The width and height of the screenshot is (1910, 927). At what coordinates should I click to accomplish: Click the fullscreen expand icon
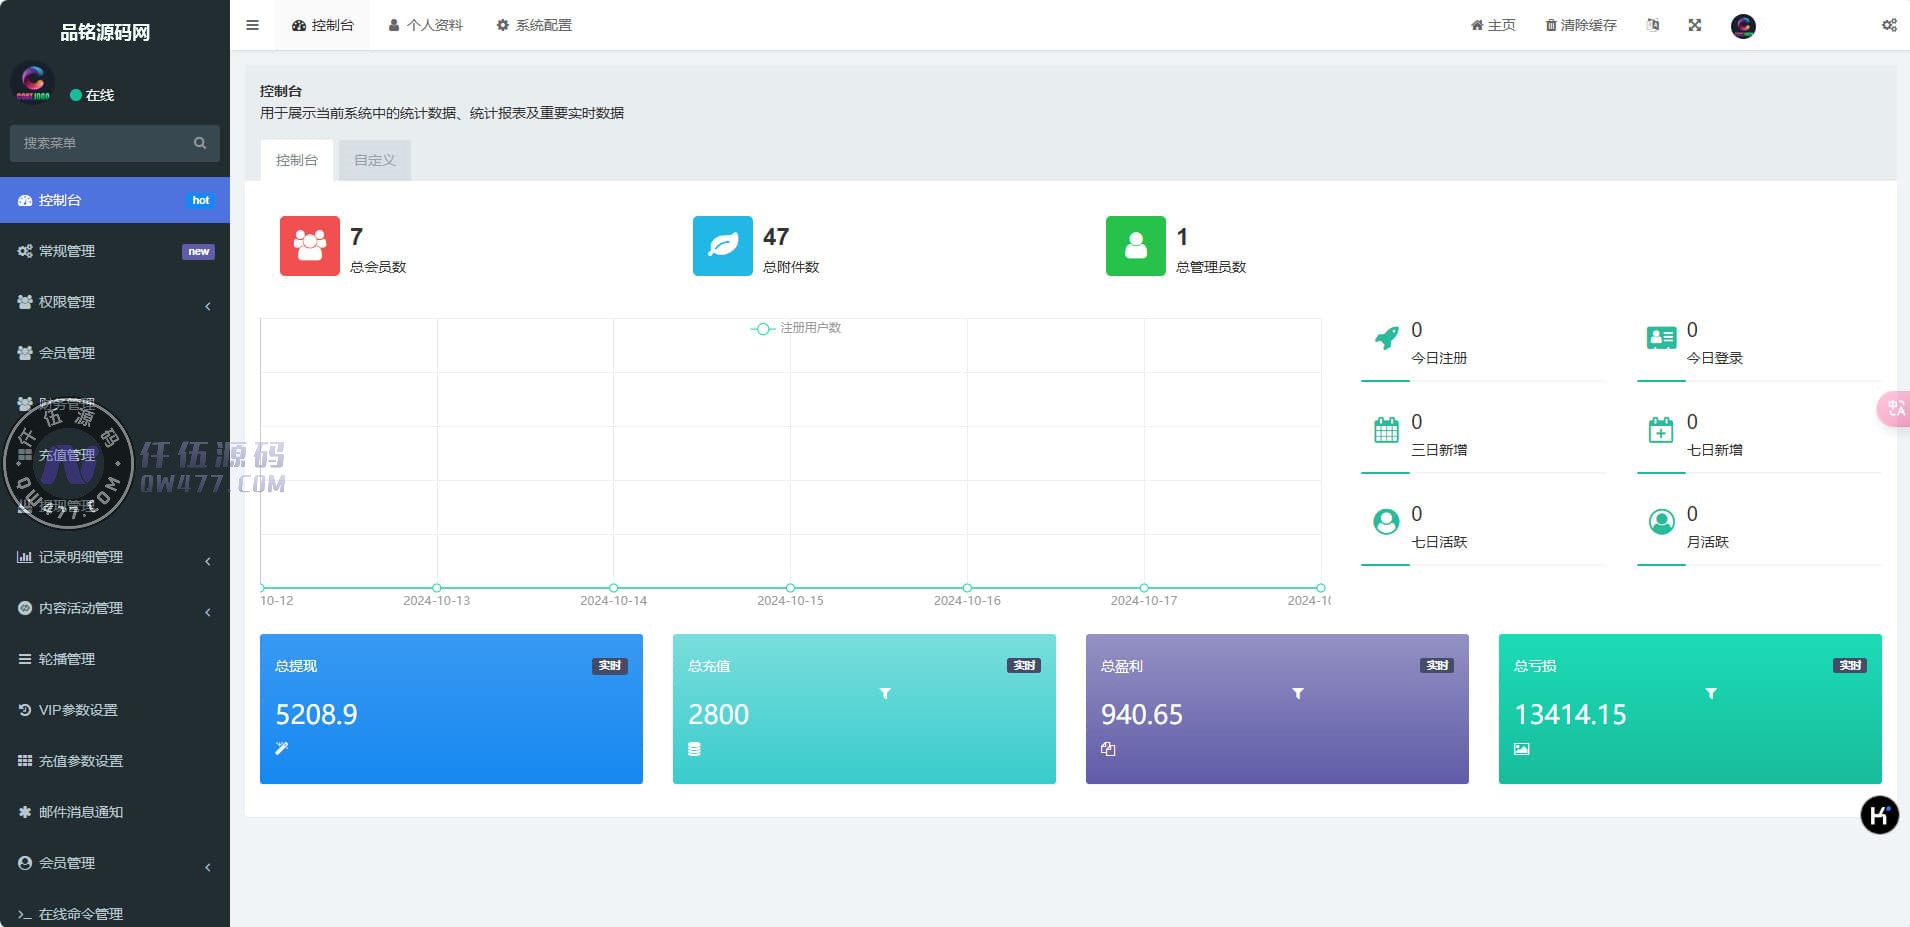[1694, 25]
